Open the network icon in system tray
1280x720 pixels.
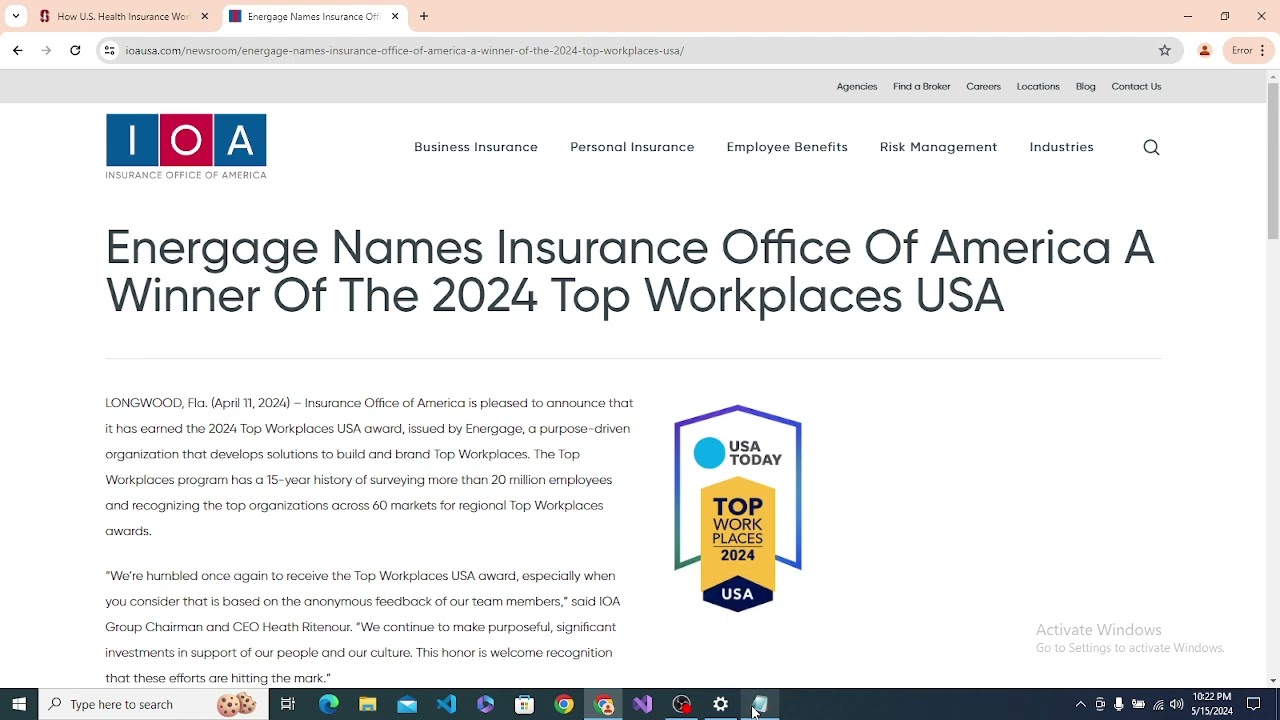1158,704
